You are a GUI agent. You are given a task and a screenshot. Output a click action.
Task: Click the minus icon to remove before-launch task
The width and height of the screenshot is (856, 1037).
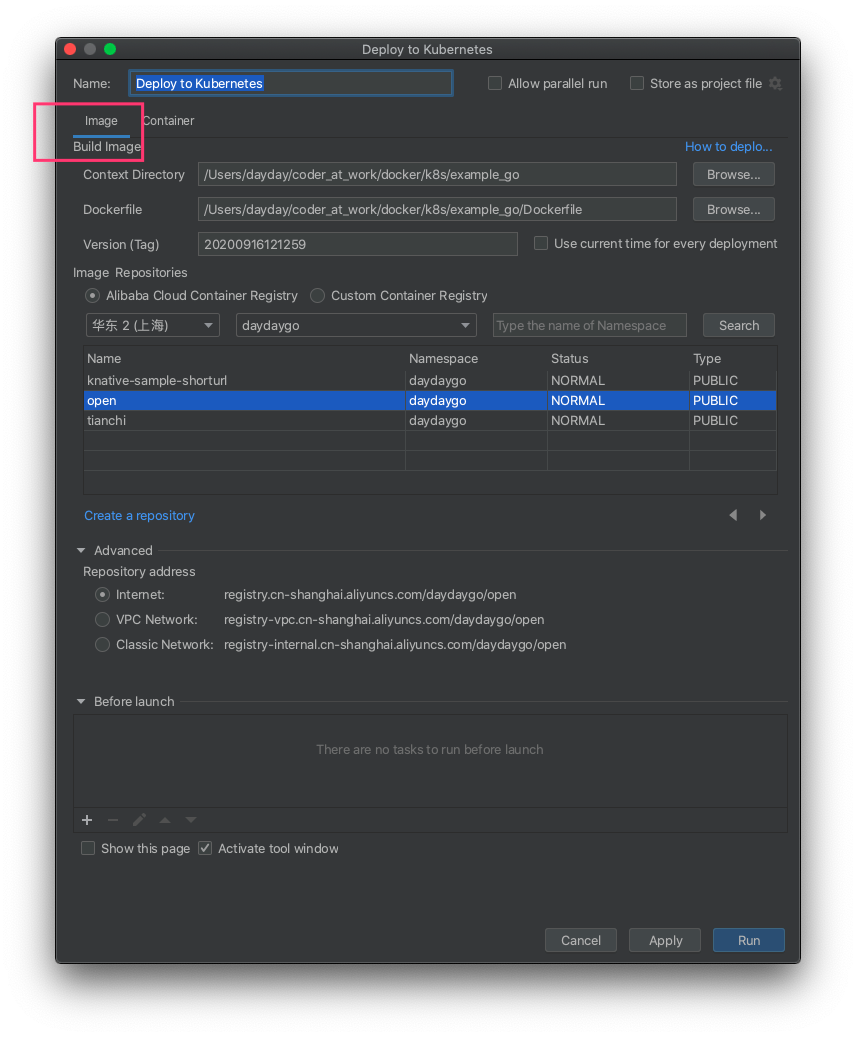tap(113, 820)
